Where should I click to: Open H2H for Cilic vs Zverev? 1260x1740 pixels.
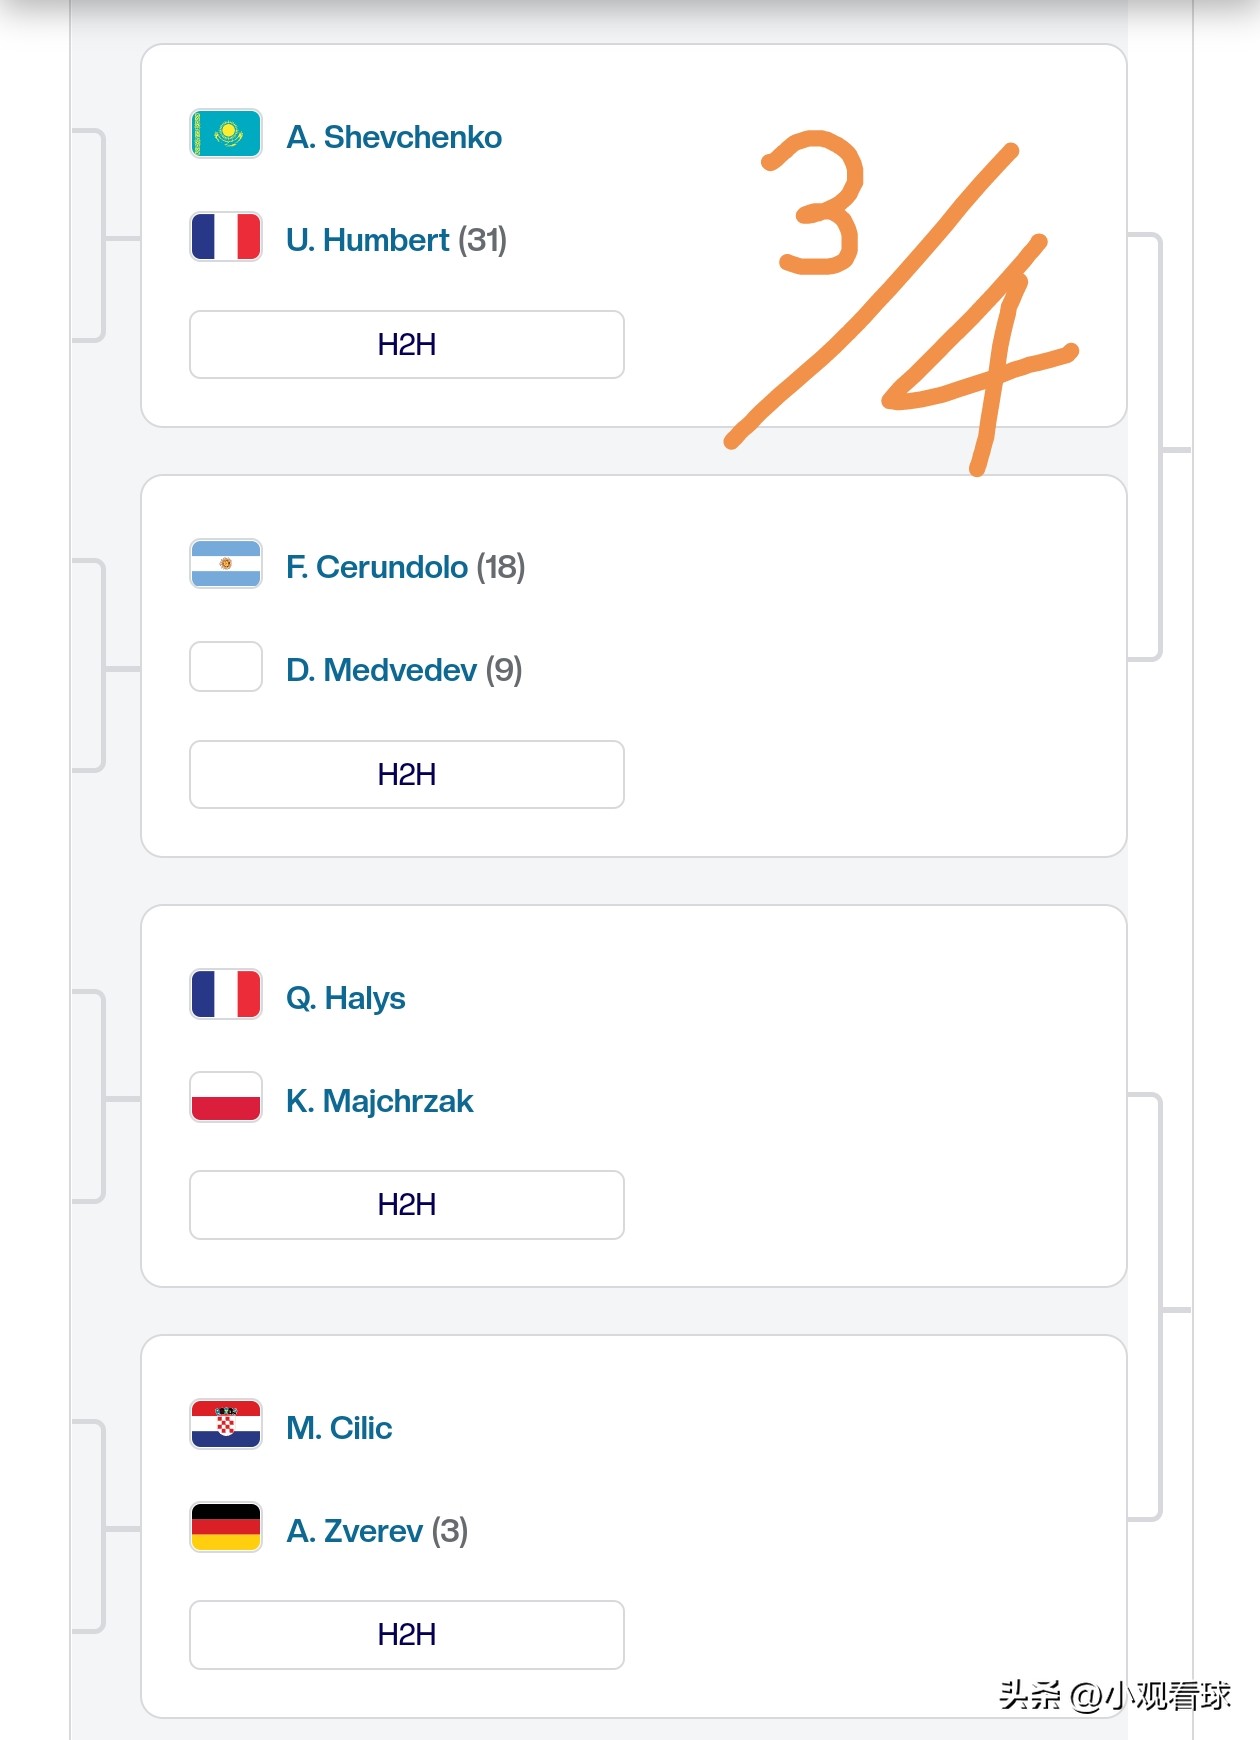pyautogui.click(x=406, y=1635)
